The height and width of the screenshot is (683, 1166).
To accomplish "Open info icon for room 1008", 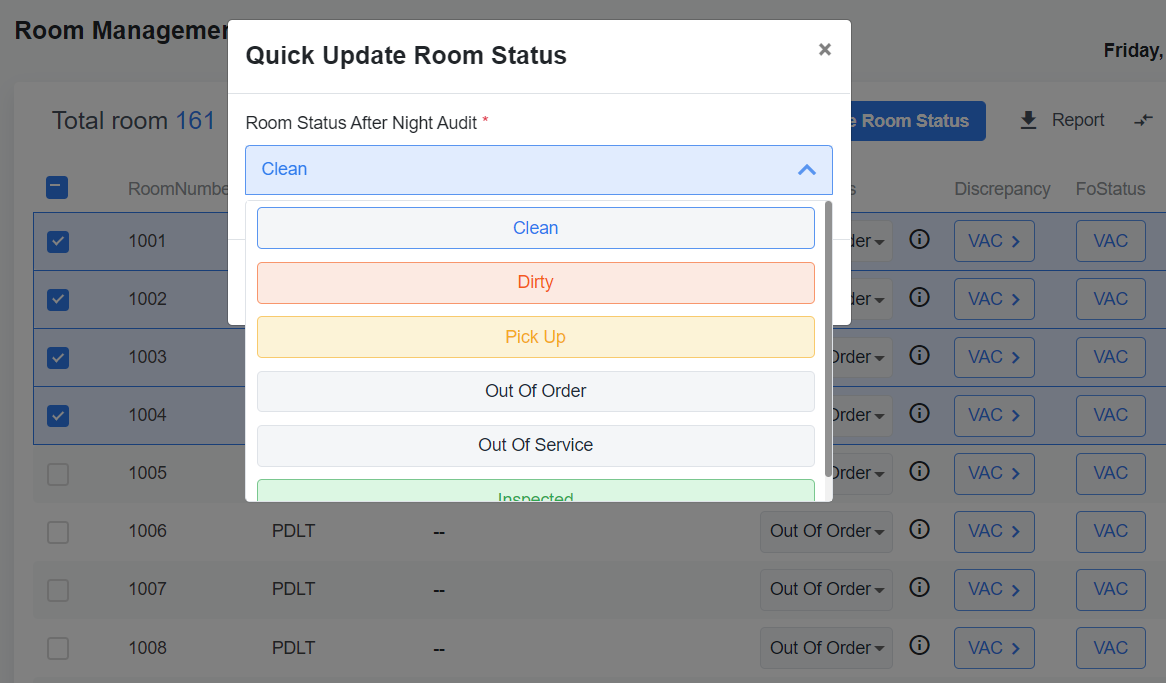I will (x=920, y=646).
